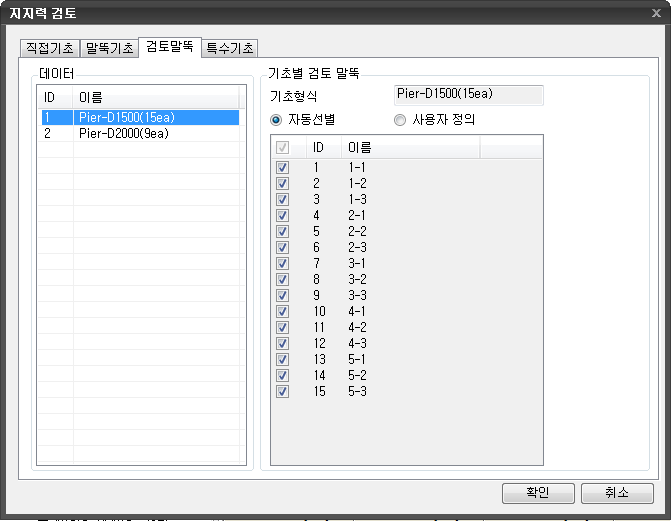Screen dimensions: 671x521
Task: Uncheck the checkbox for pile 2-2
Action: point(283,232)
